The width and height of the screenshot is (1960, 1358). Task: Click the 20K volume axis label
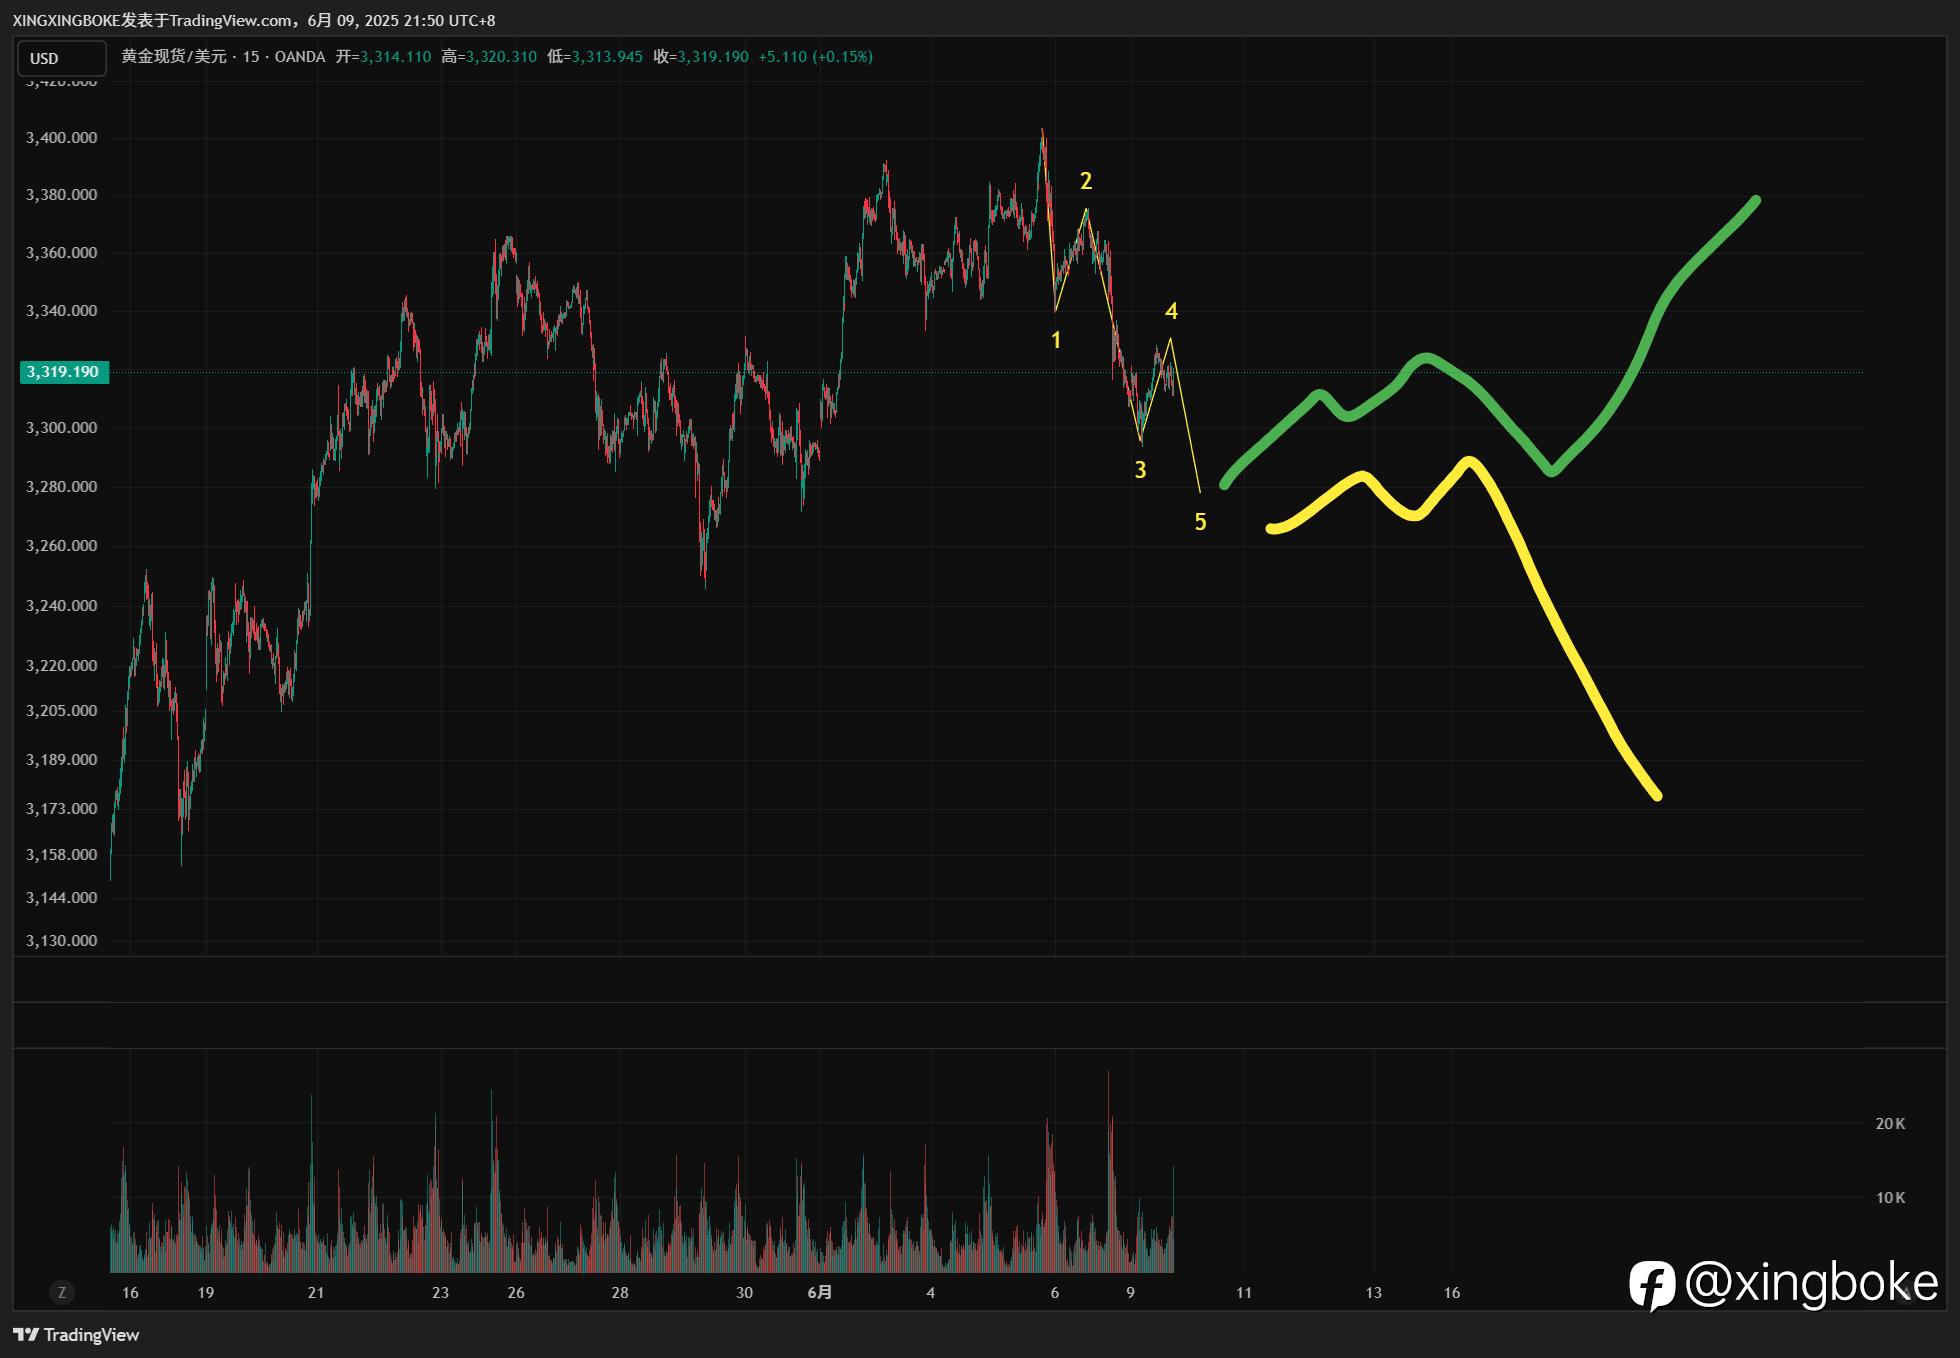click(x=1890, y=1124)
